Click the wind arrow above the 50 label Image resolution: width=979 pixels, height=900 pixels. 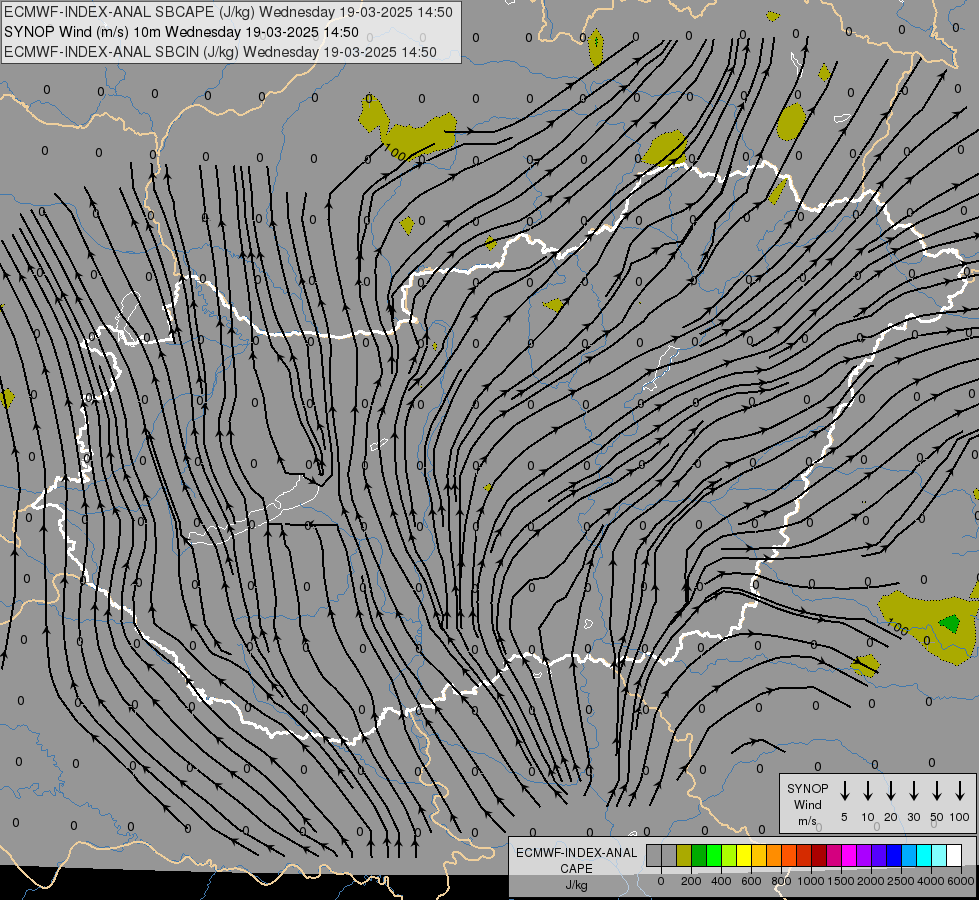coord(937,791)
